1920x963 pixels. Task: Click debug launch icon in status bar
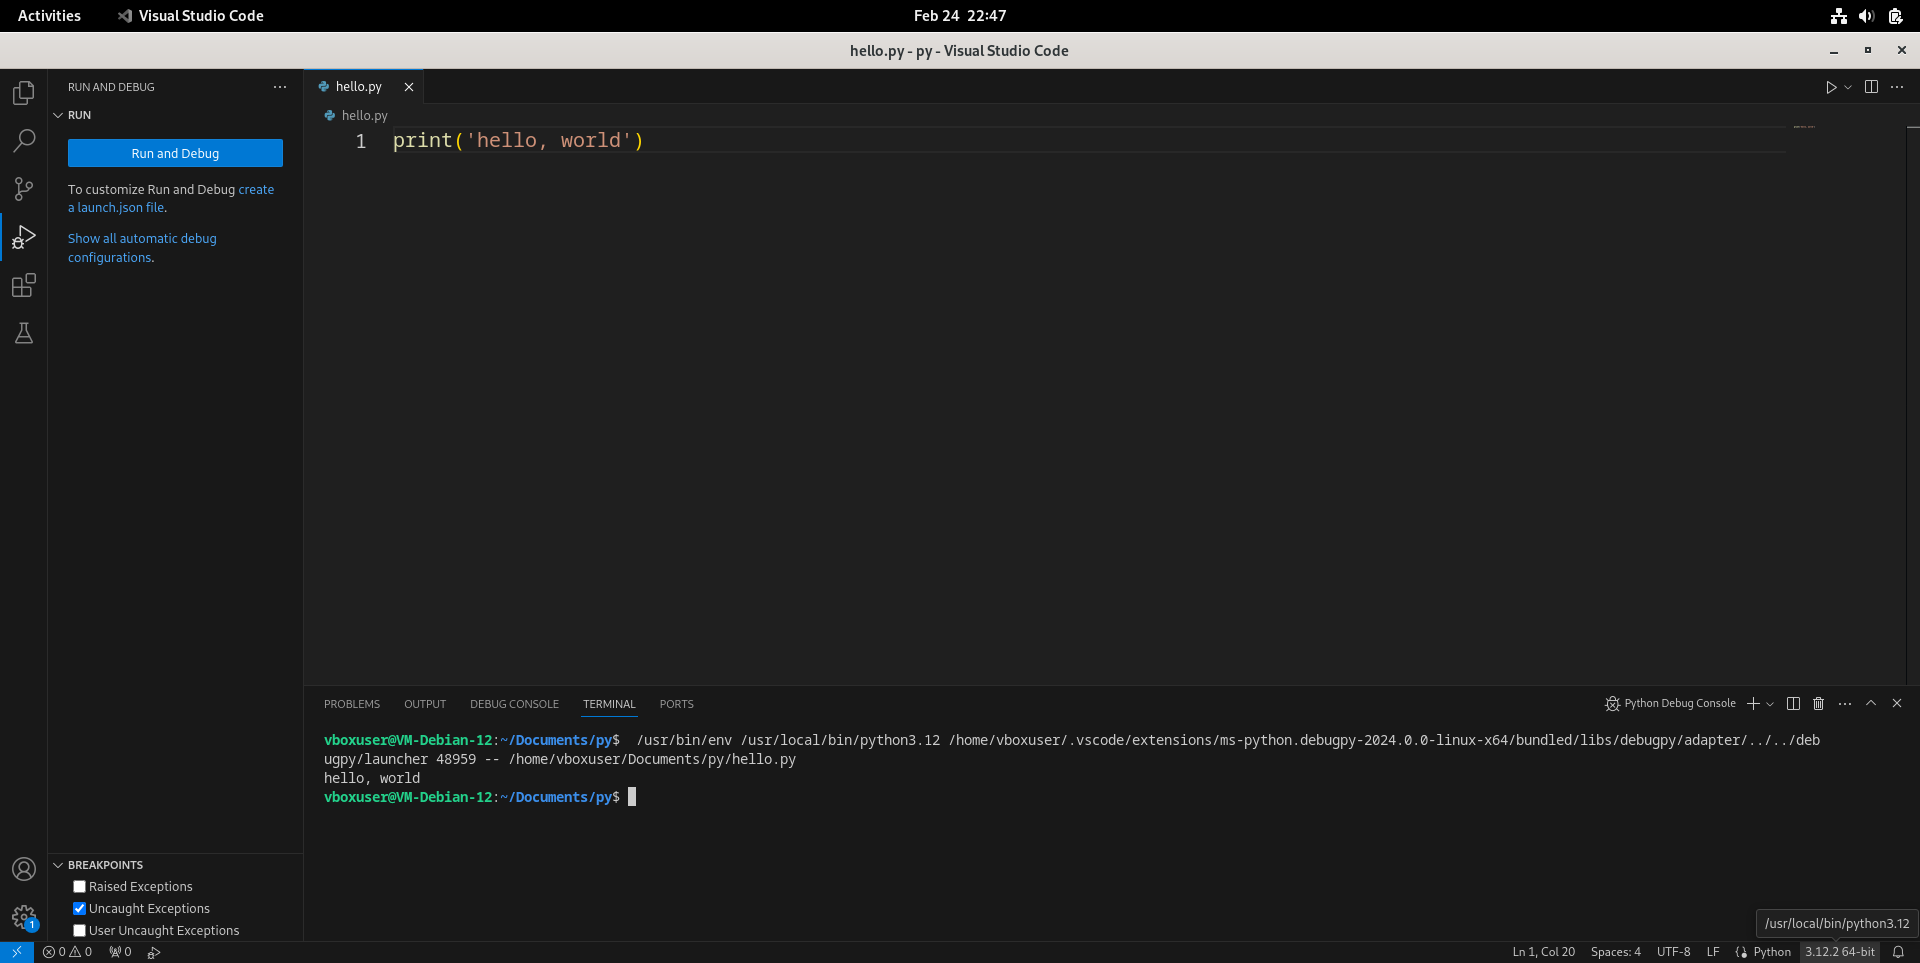click(154, 952)
